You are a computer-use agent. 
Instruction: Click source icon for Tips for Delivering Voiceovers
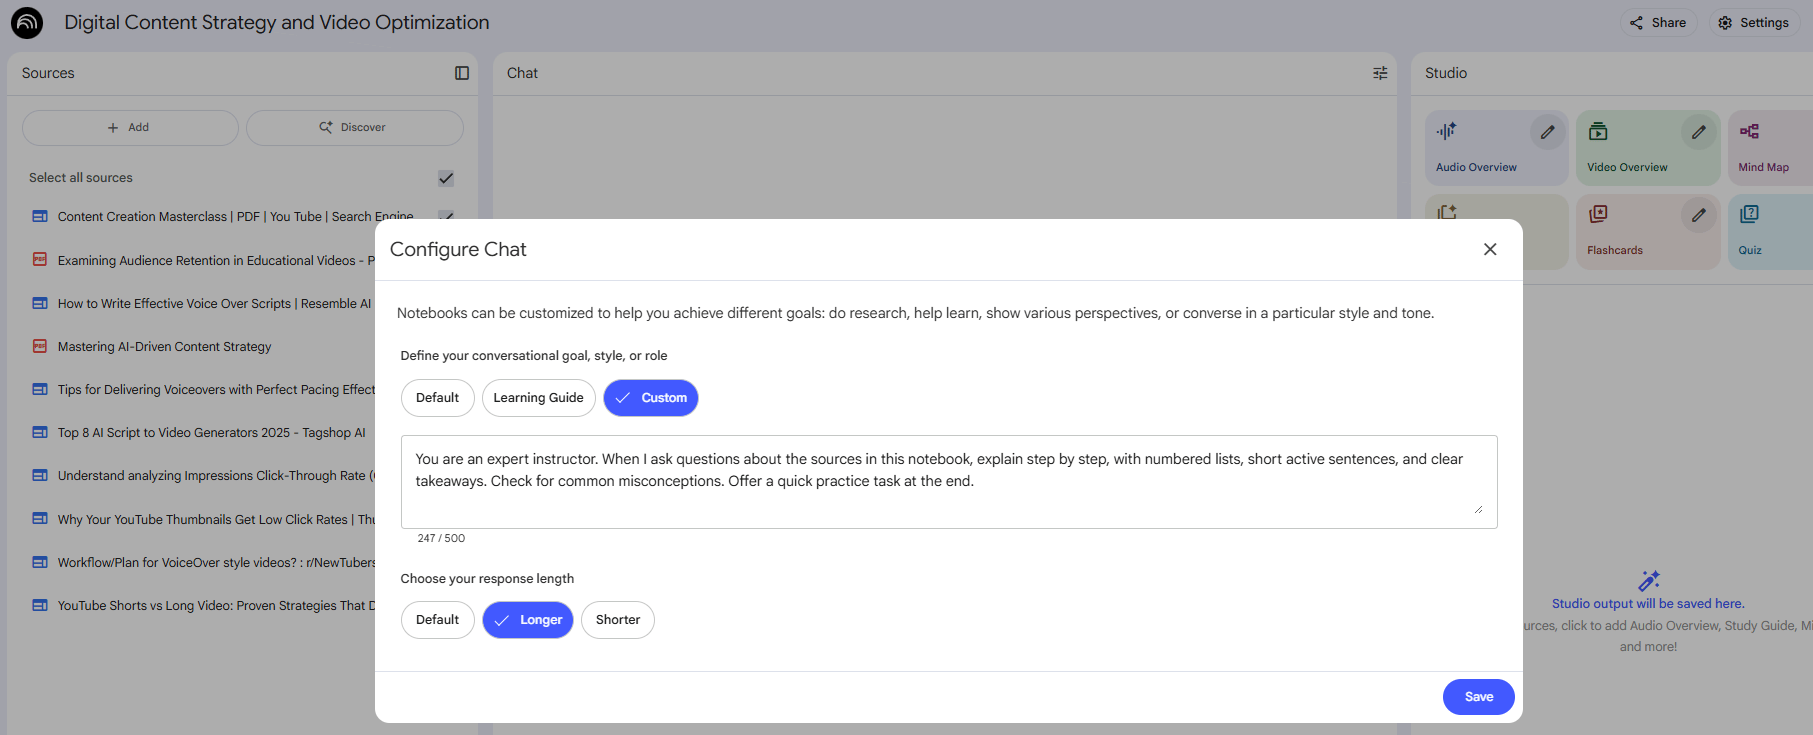pyautogui.click(x=40, y=389)
